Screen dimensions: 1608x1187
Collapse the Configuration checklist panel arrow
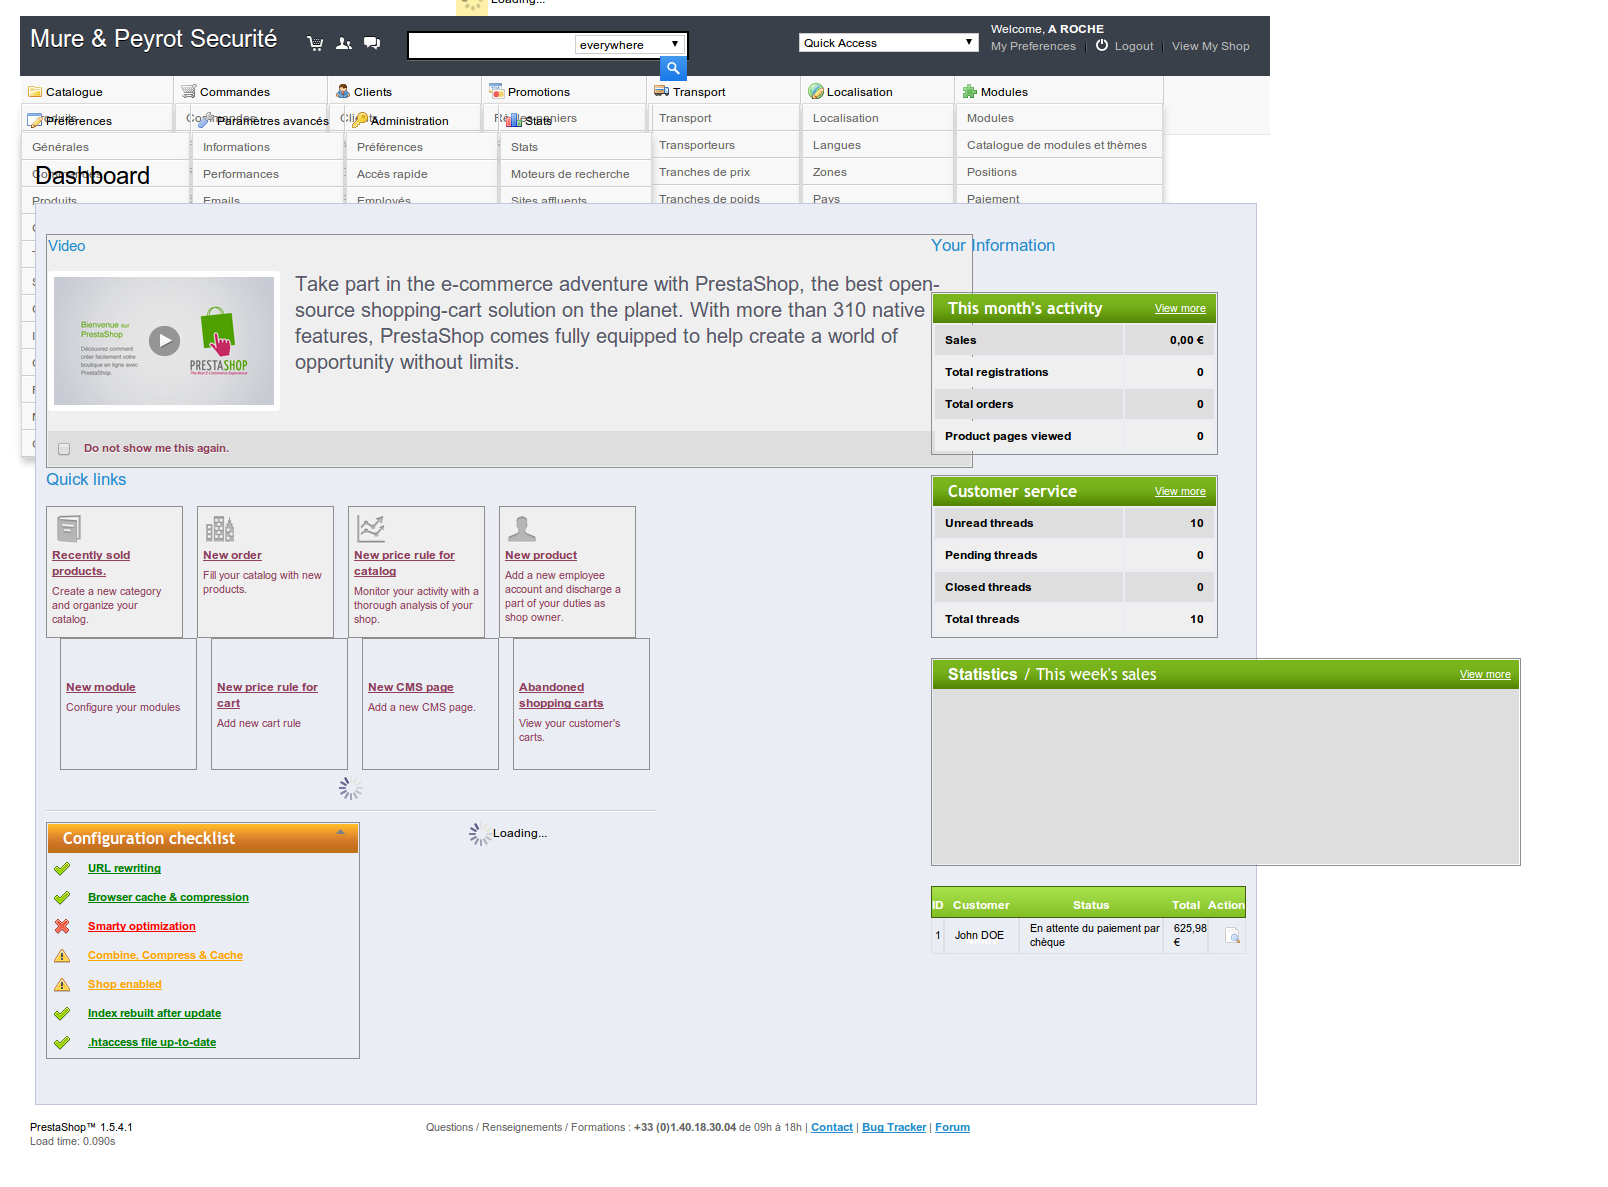coord(341,832)
